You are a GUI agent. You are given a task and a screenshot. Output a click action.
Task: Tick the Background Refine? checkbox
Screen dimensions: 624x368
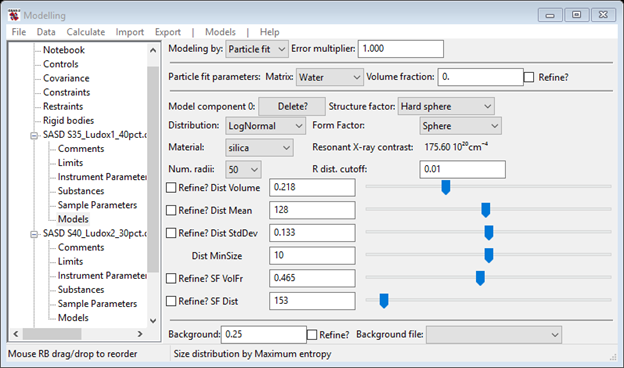312,335
